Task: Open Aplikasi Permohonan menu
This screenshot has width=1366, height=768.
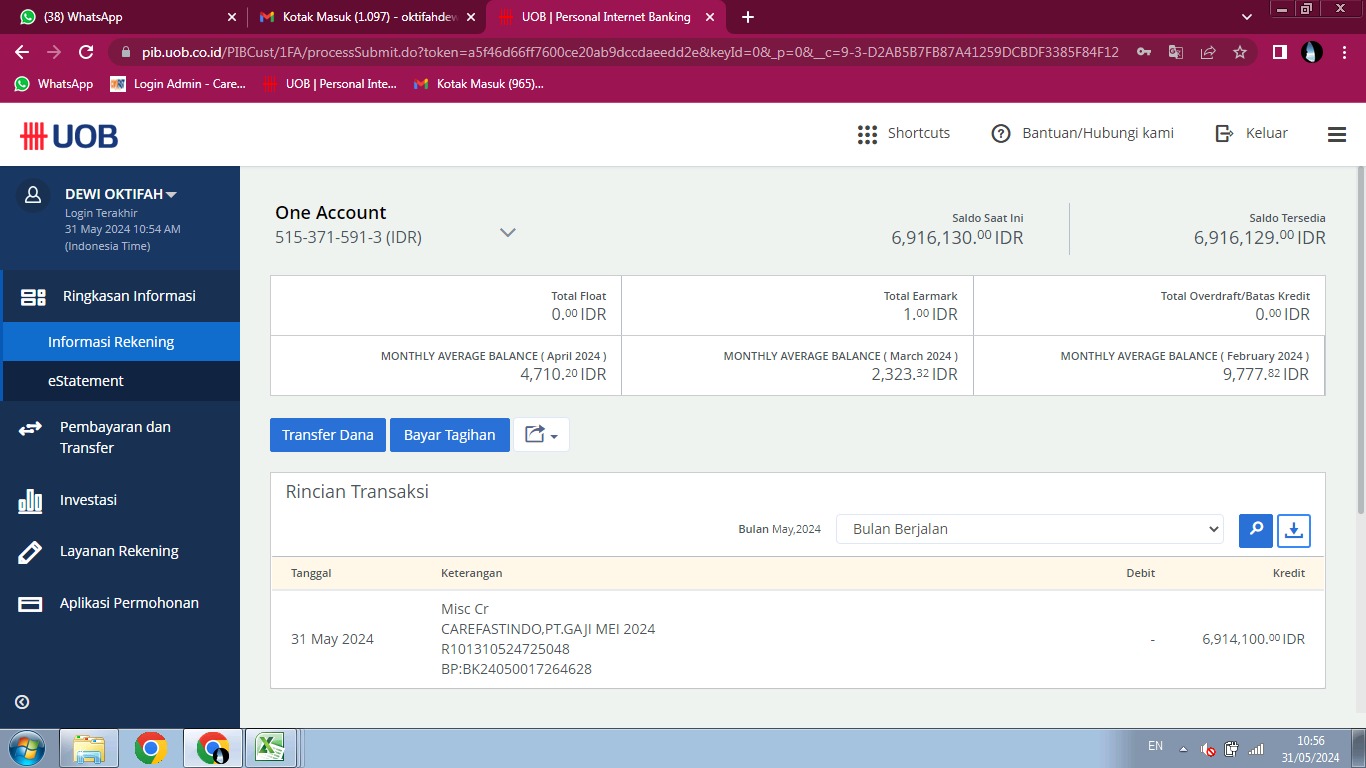Action: click(120, 603)
